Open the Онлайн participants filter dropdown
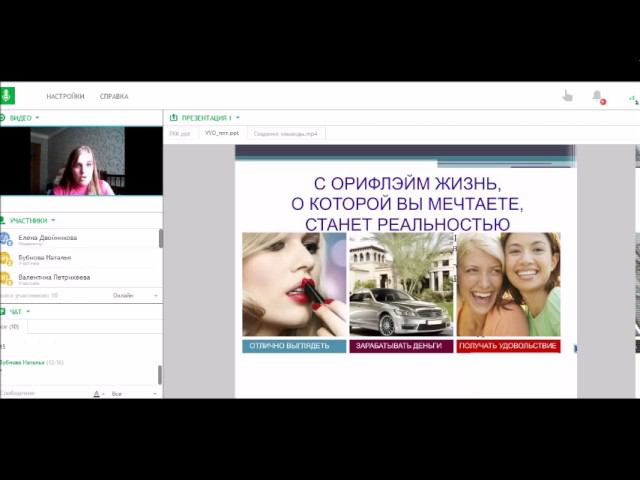Screen dimensions: 640x480 pos(135,295)
